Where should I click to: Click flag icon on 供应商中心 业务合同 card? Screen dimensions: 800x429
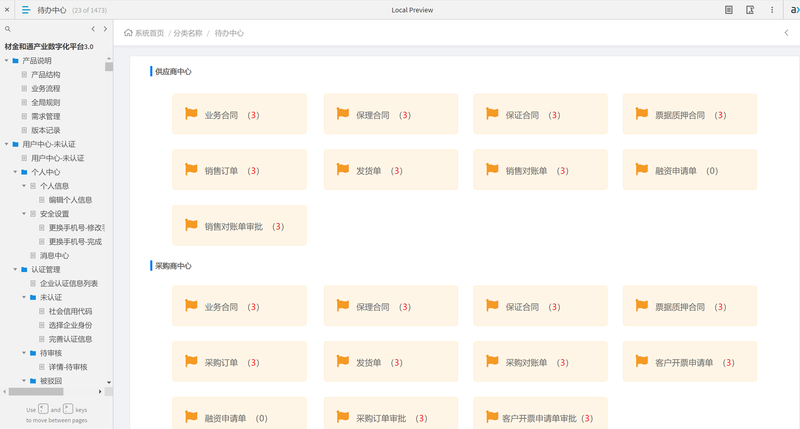point(191,113)
